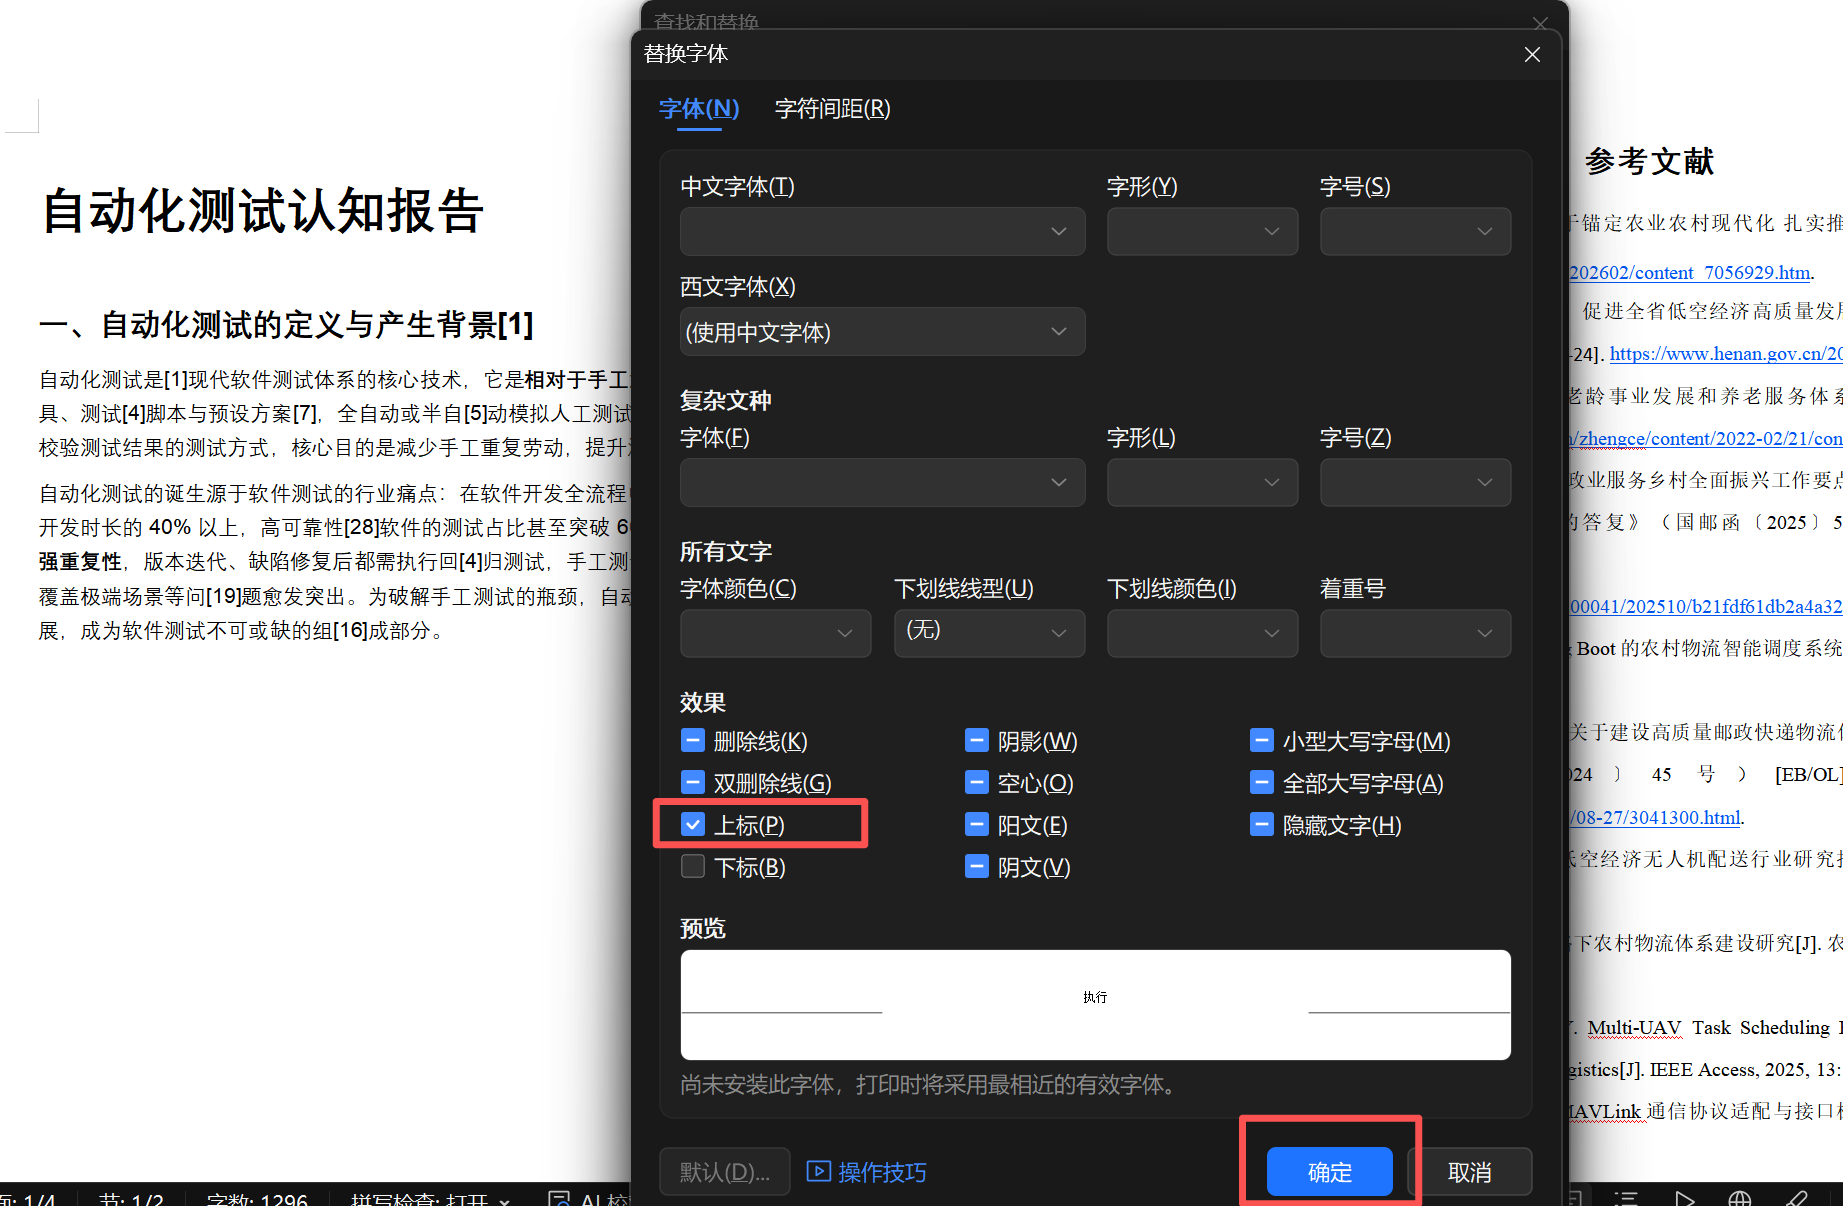Toggle the 全部大写字母(A) checkbox
The width and height of the screenshot is (1843, 1206).
pos(1262,782)
